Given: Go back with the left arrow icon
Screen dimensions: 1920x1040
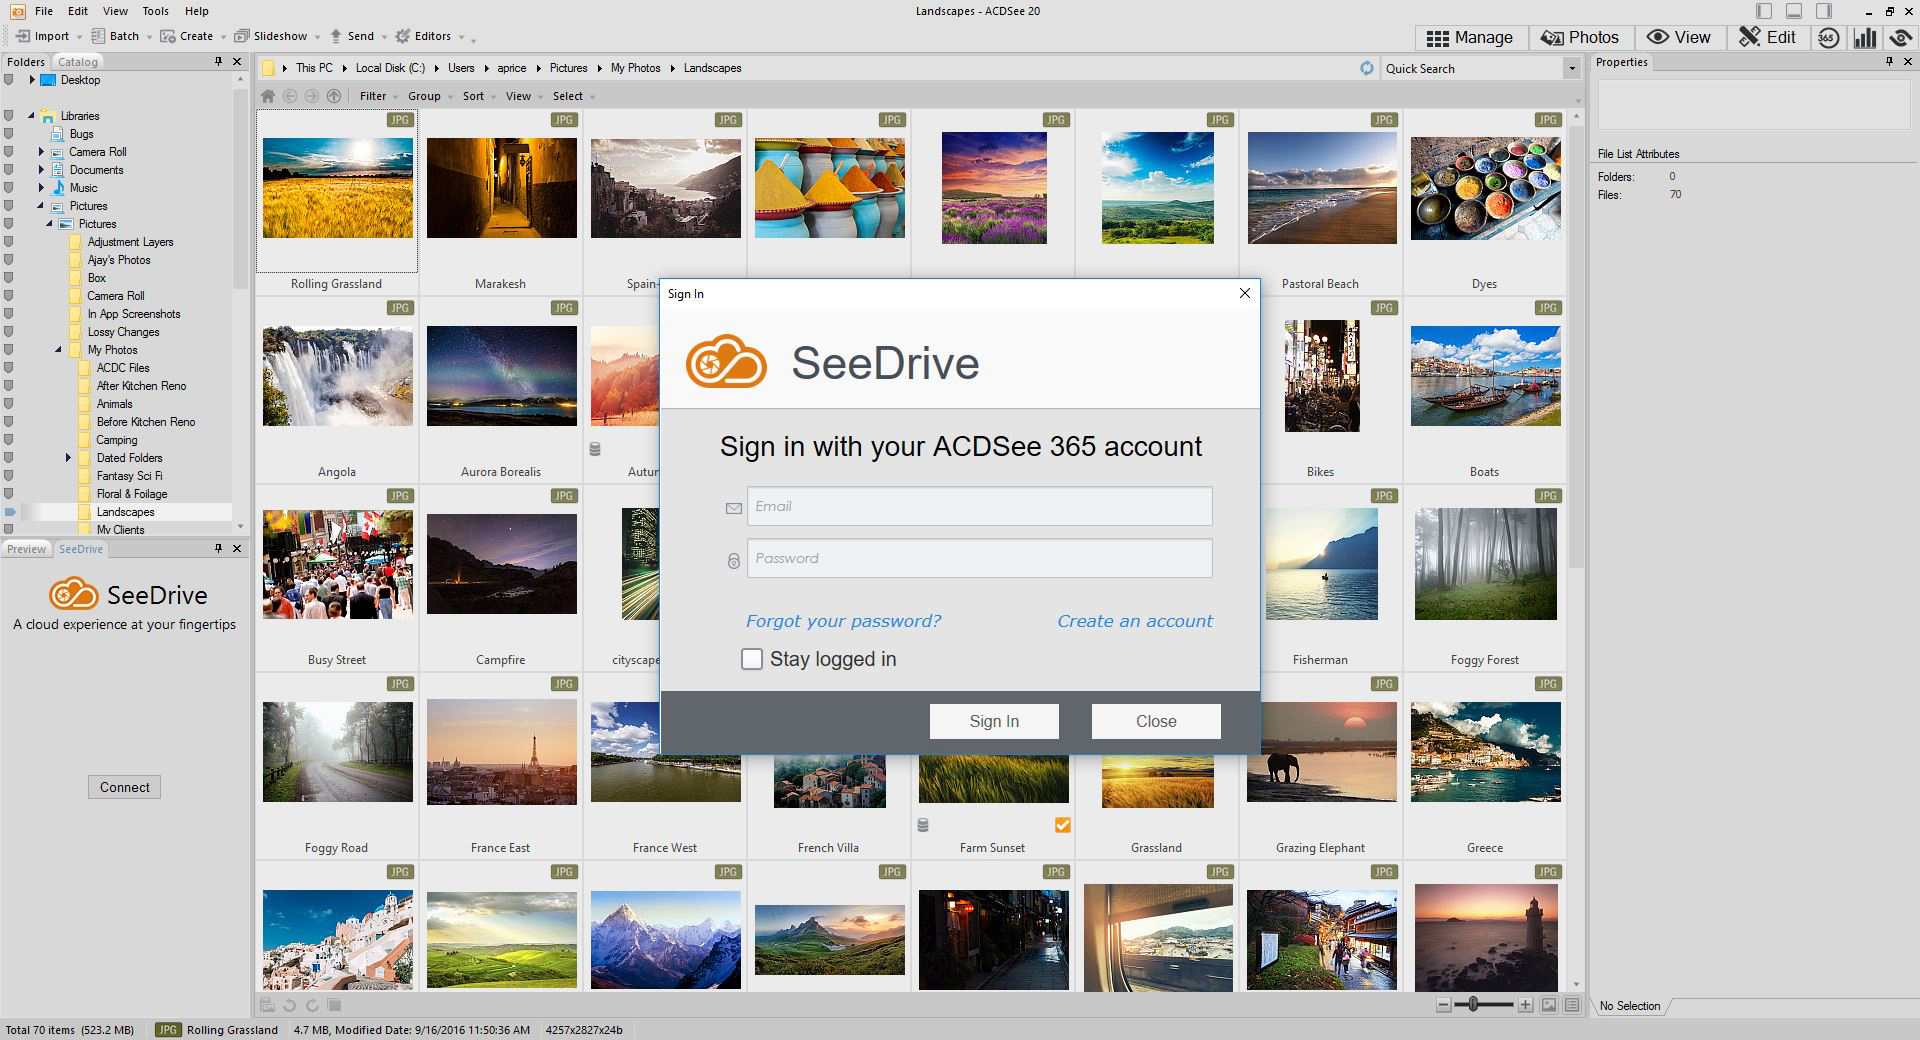Looking at the screenshot, I should 290,96.
